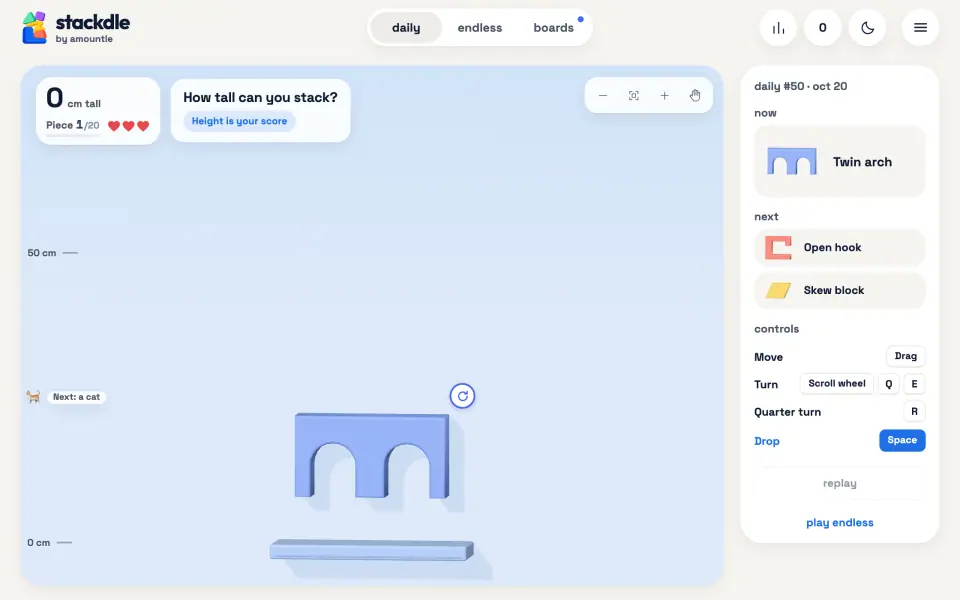Click the Height is your score badge
Image resolution: width=960 pixels, height=600 pixels.
click(x=239, y=121)
